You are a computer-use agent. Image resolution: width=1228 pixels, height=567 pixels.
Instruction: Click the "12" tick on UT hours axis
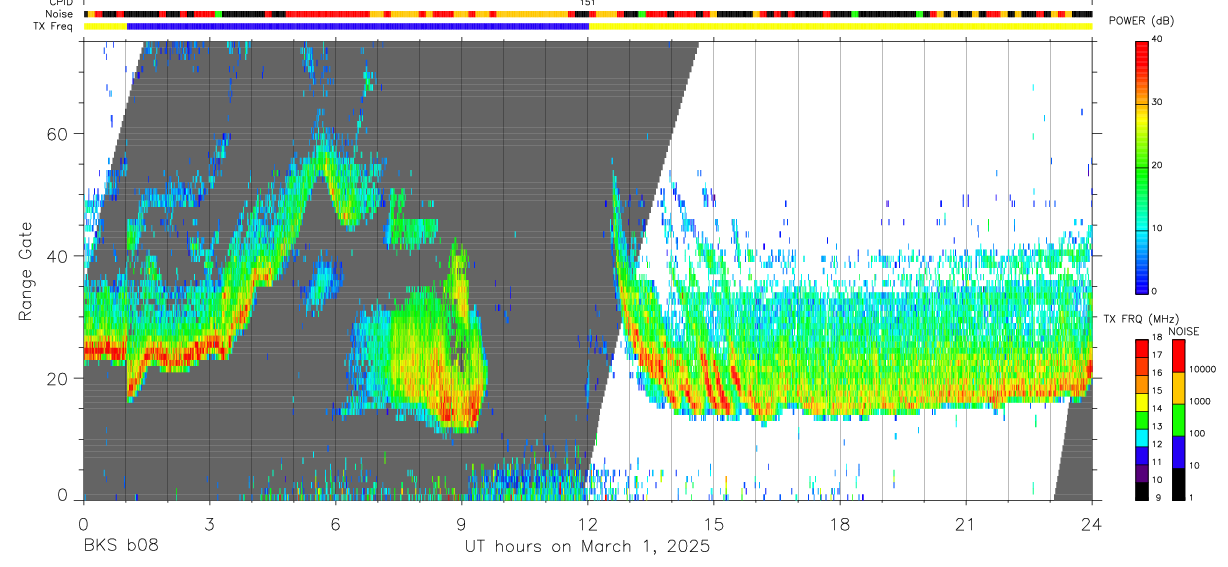[x=588, y=524]
